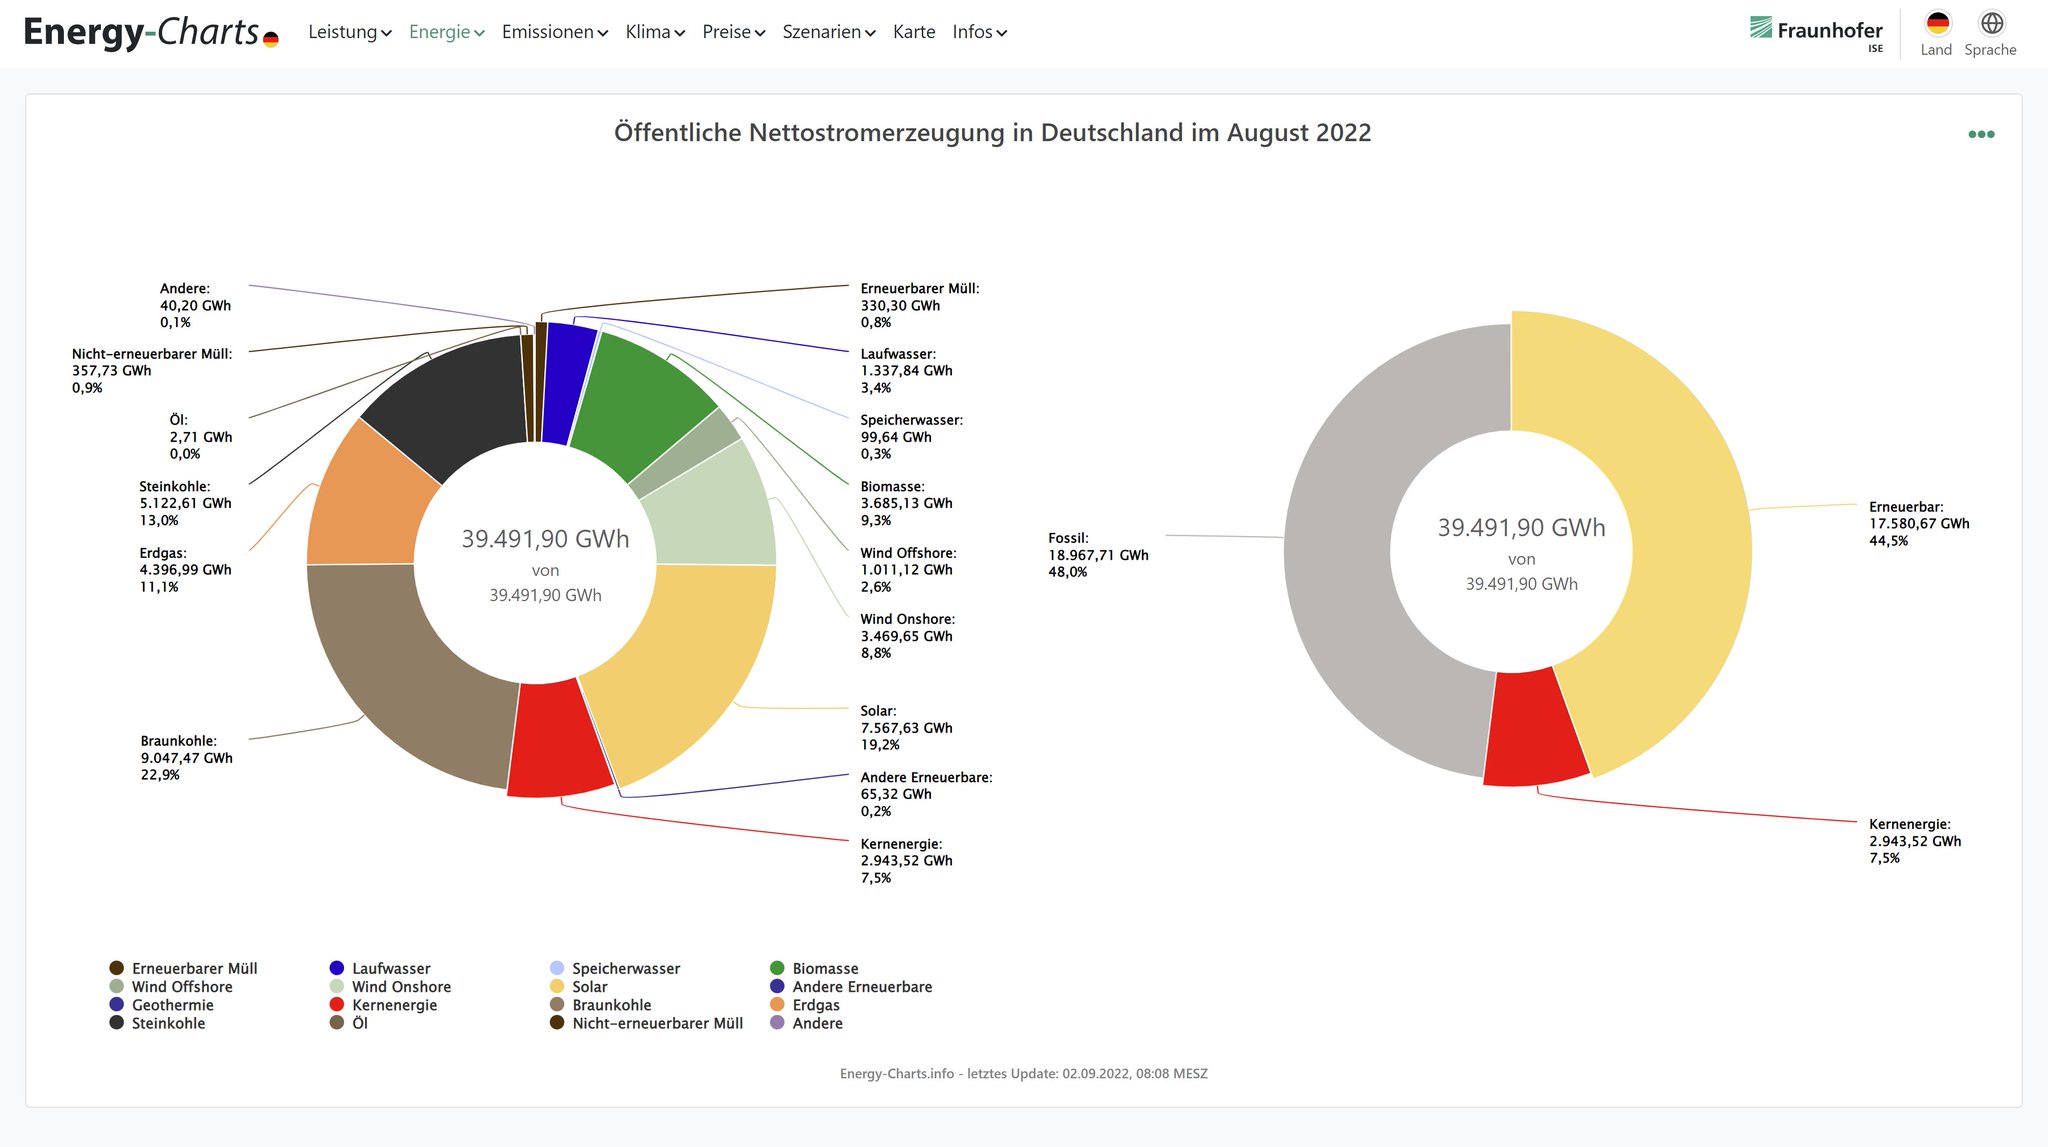The width and height of the screenshot is (2048, 1147).
Task: Toggle Braunkohle series in legend
Action: coord(611,1005)
